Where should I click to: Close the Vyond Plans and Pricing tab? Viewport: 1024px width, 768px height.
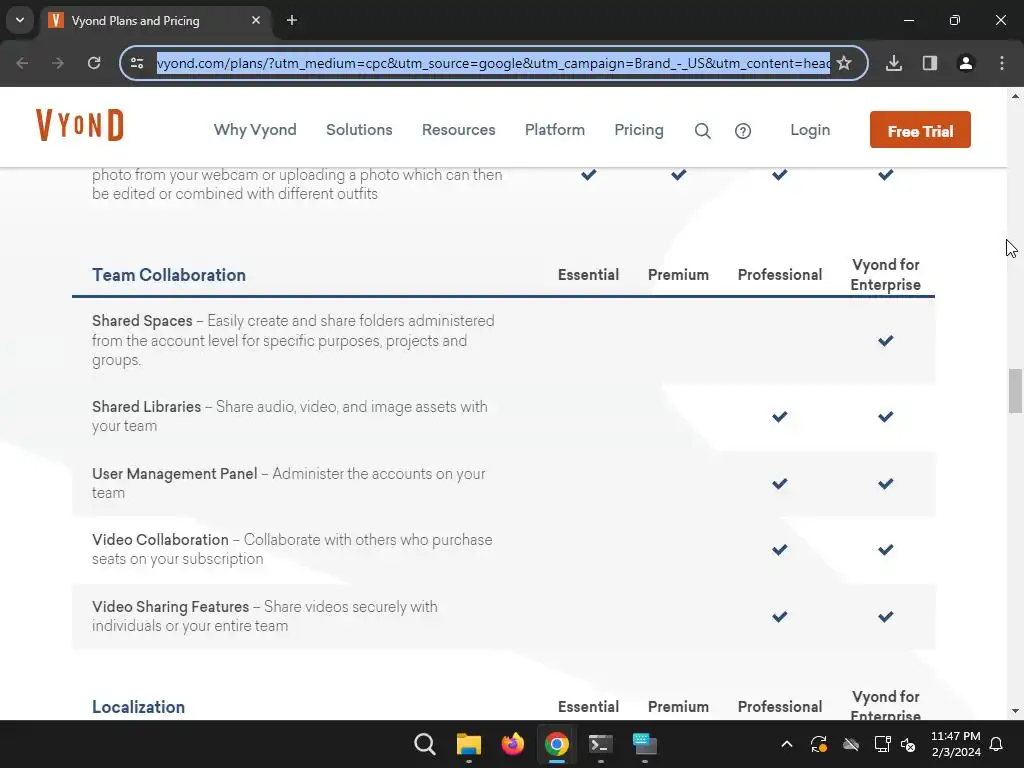[x=256, y=20]
